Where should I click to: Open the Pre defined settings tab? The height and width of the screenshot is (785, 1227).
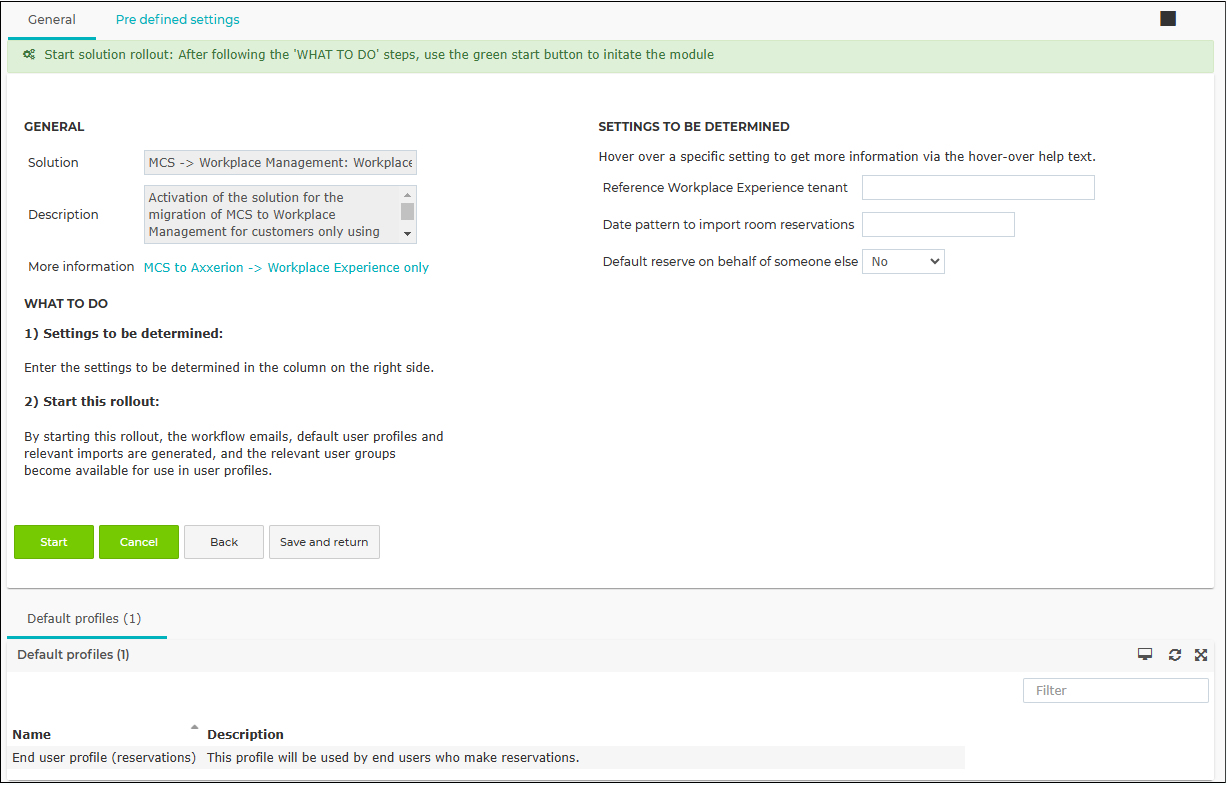click(x=178, y=19)
